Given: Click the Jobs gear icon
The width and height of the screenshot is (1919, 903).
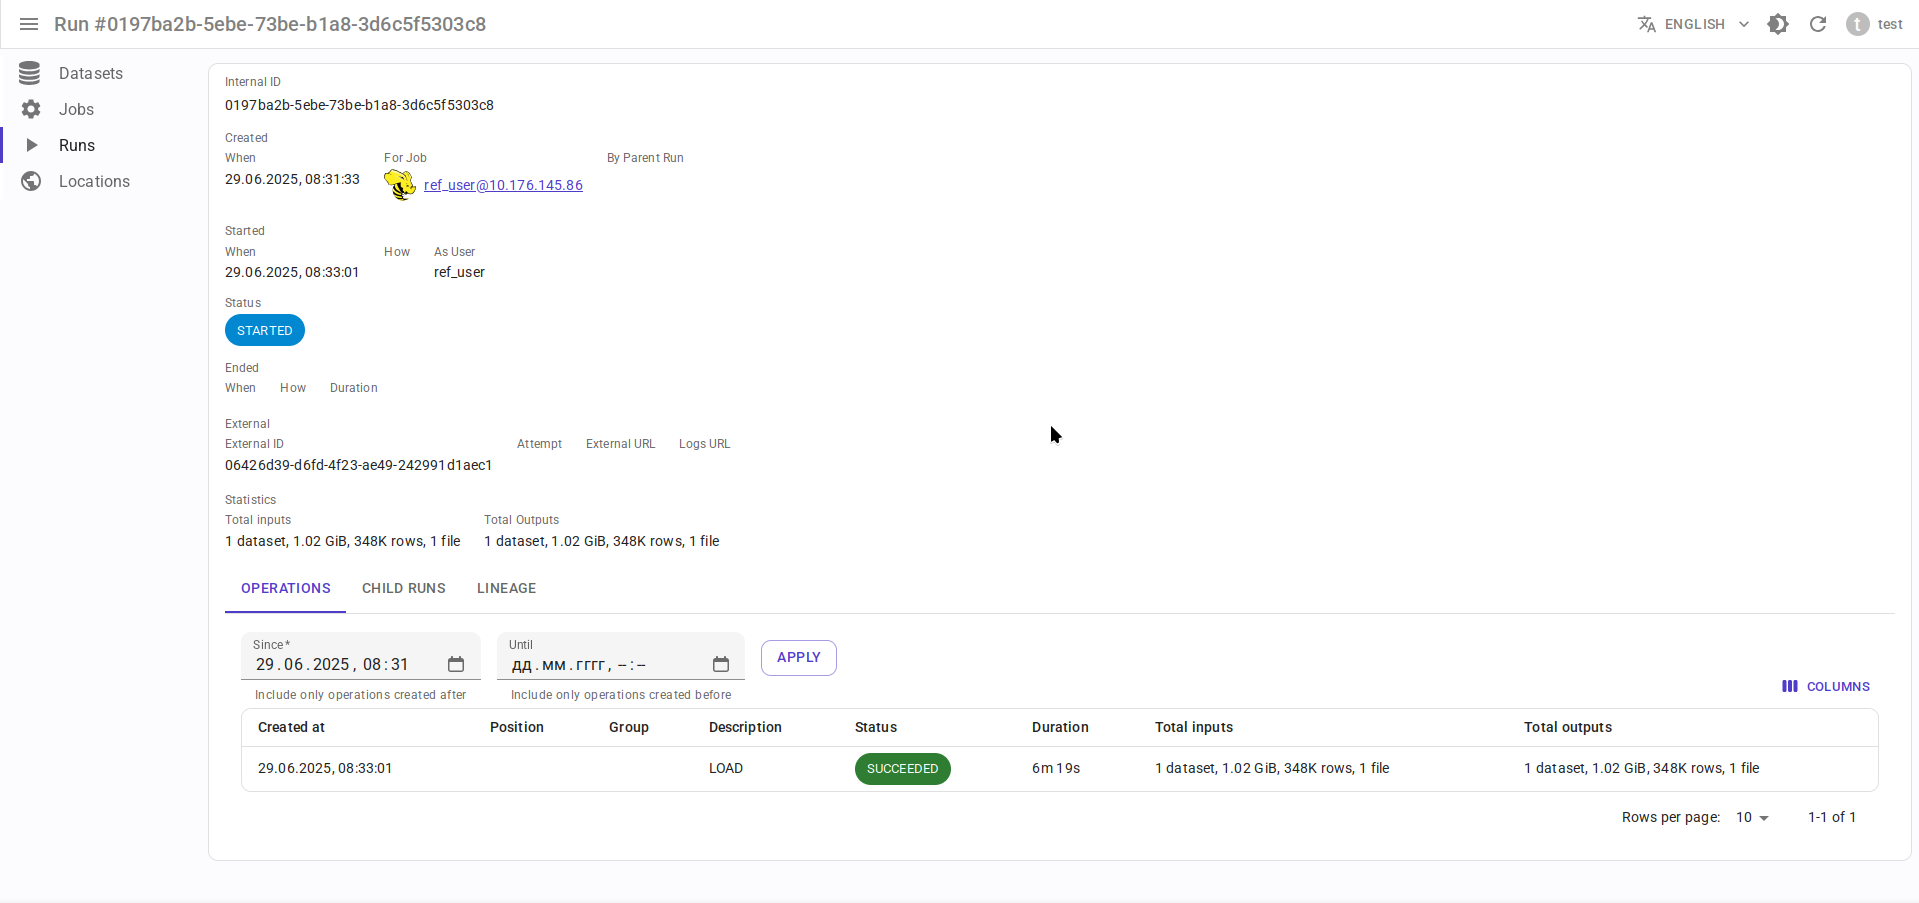Looking at the screenshot, I should click(31, 109).
